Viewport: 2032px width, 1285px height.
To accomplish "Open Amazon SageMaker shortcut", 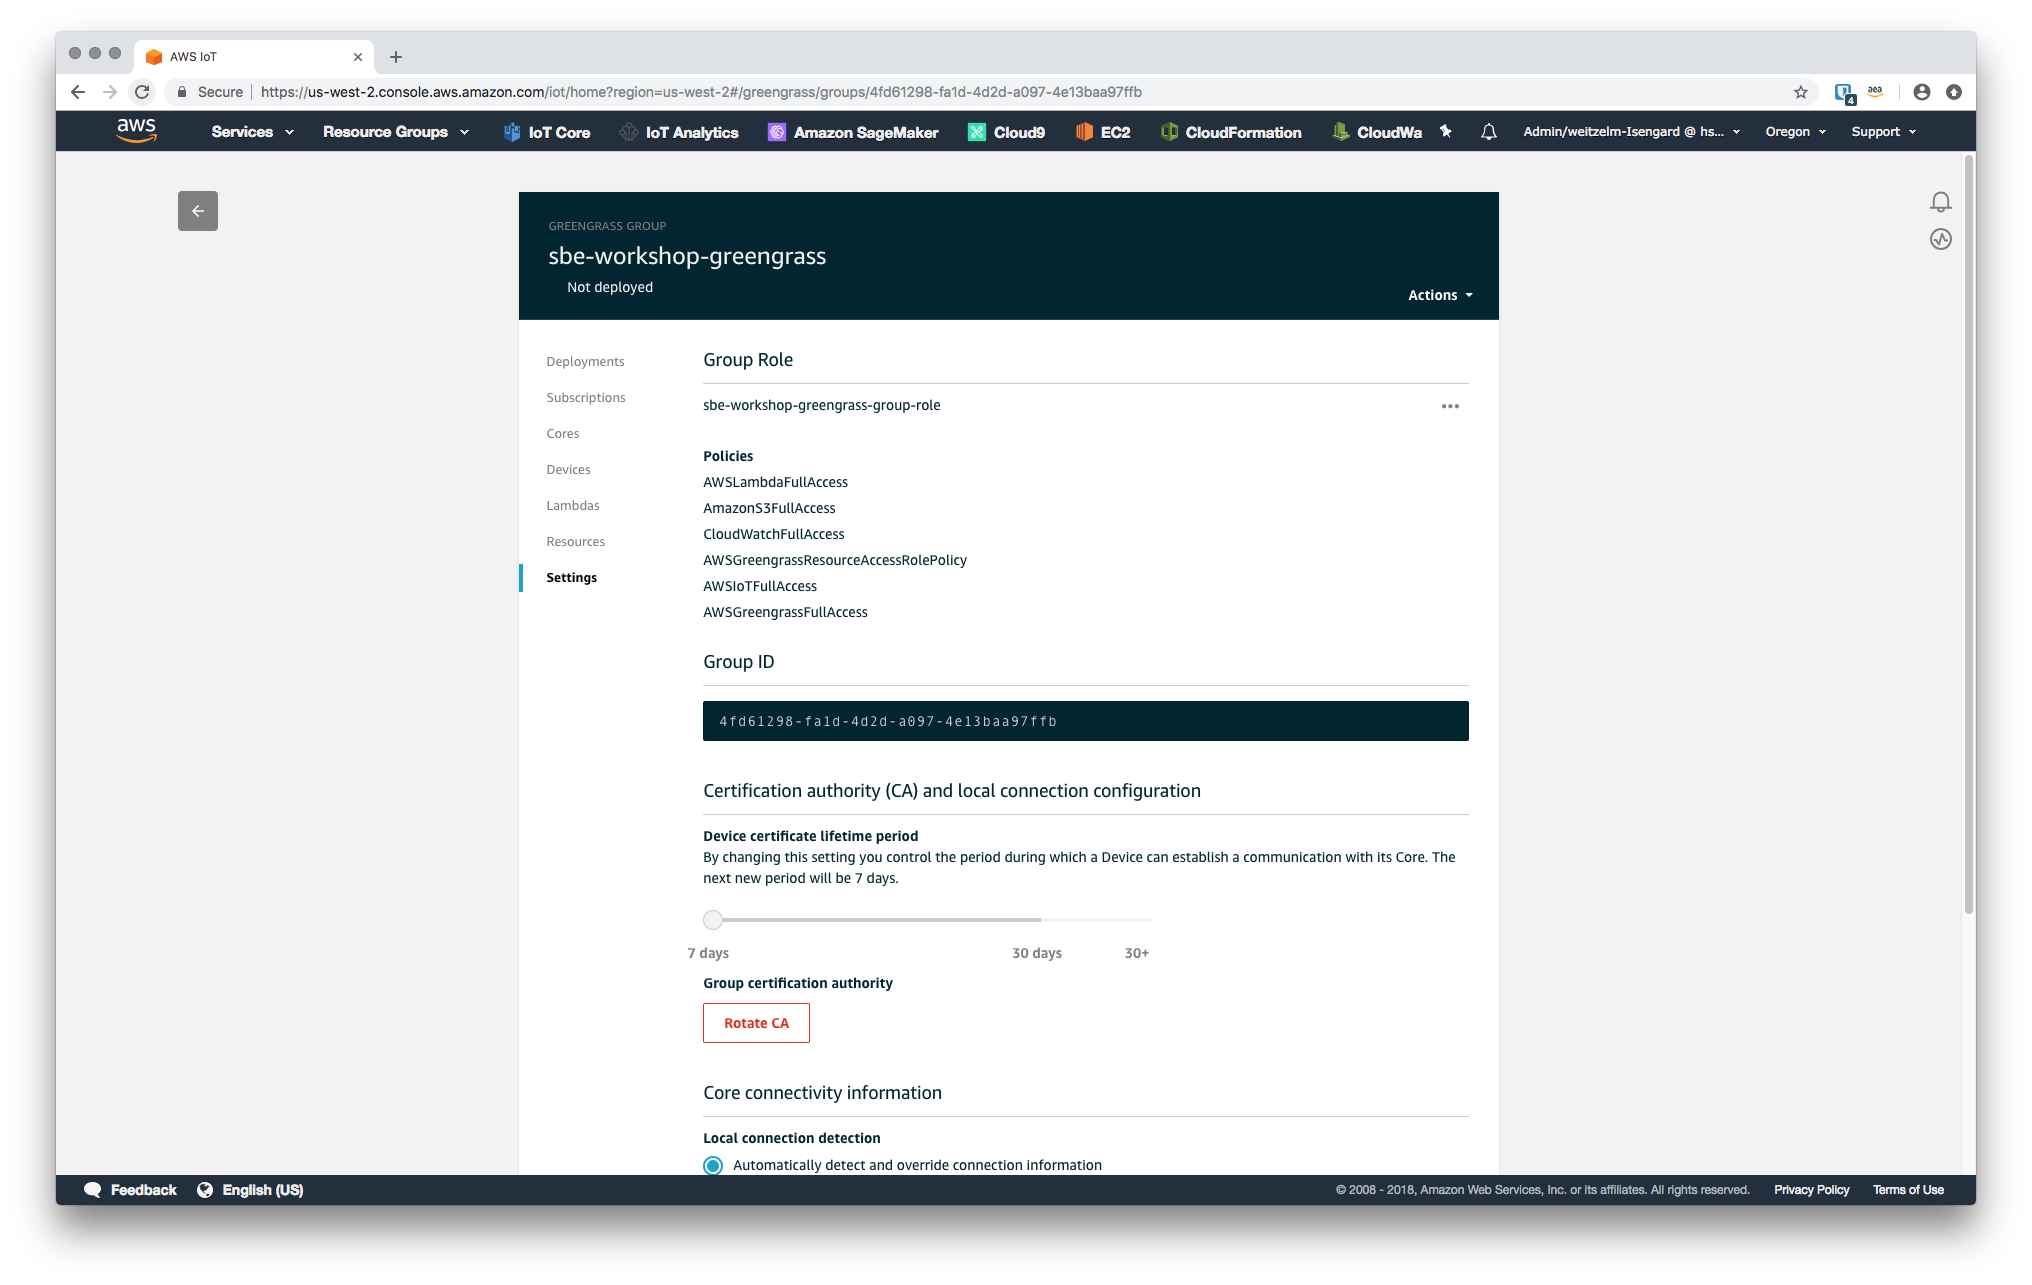I will coord(853,132).
